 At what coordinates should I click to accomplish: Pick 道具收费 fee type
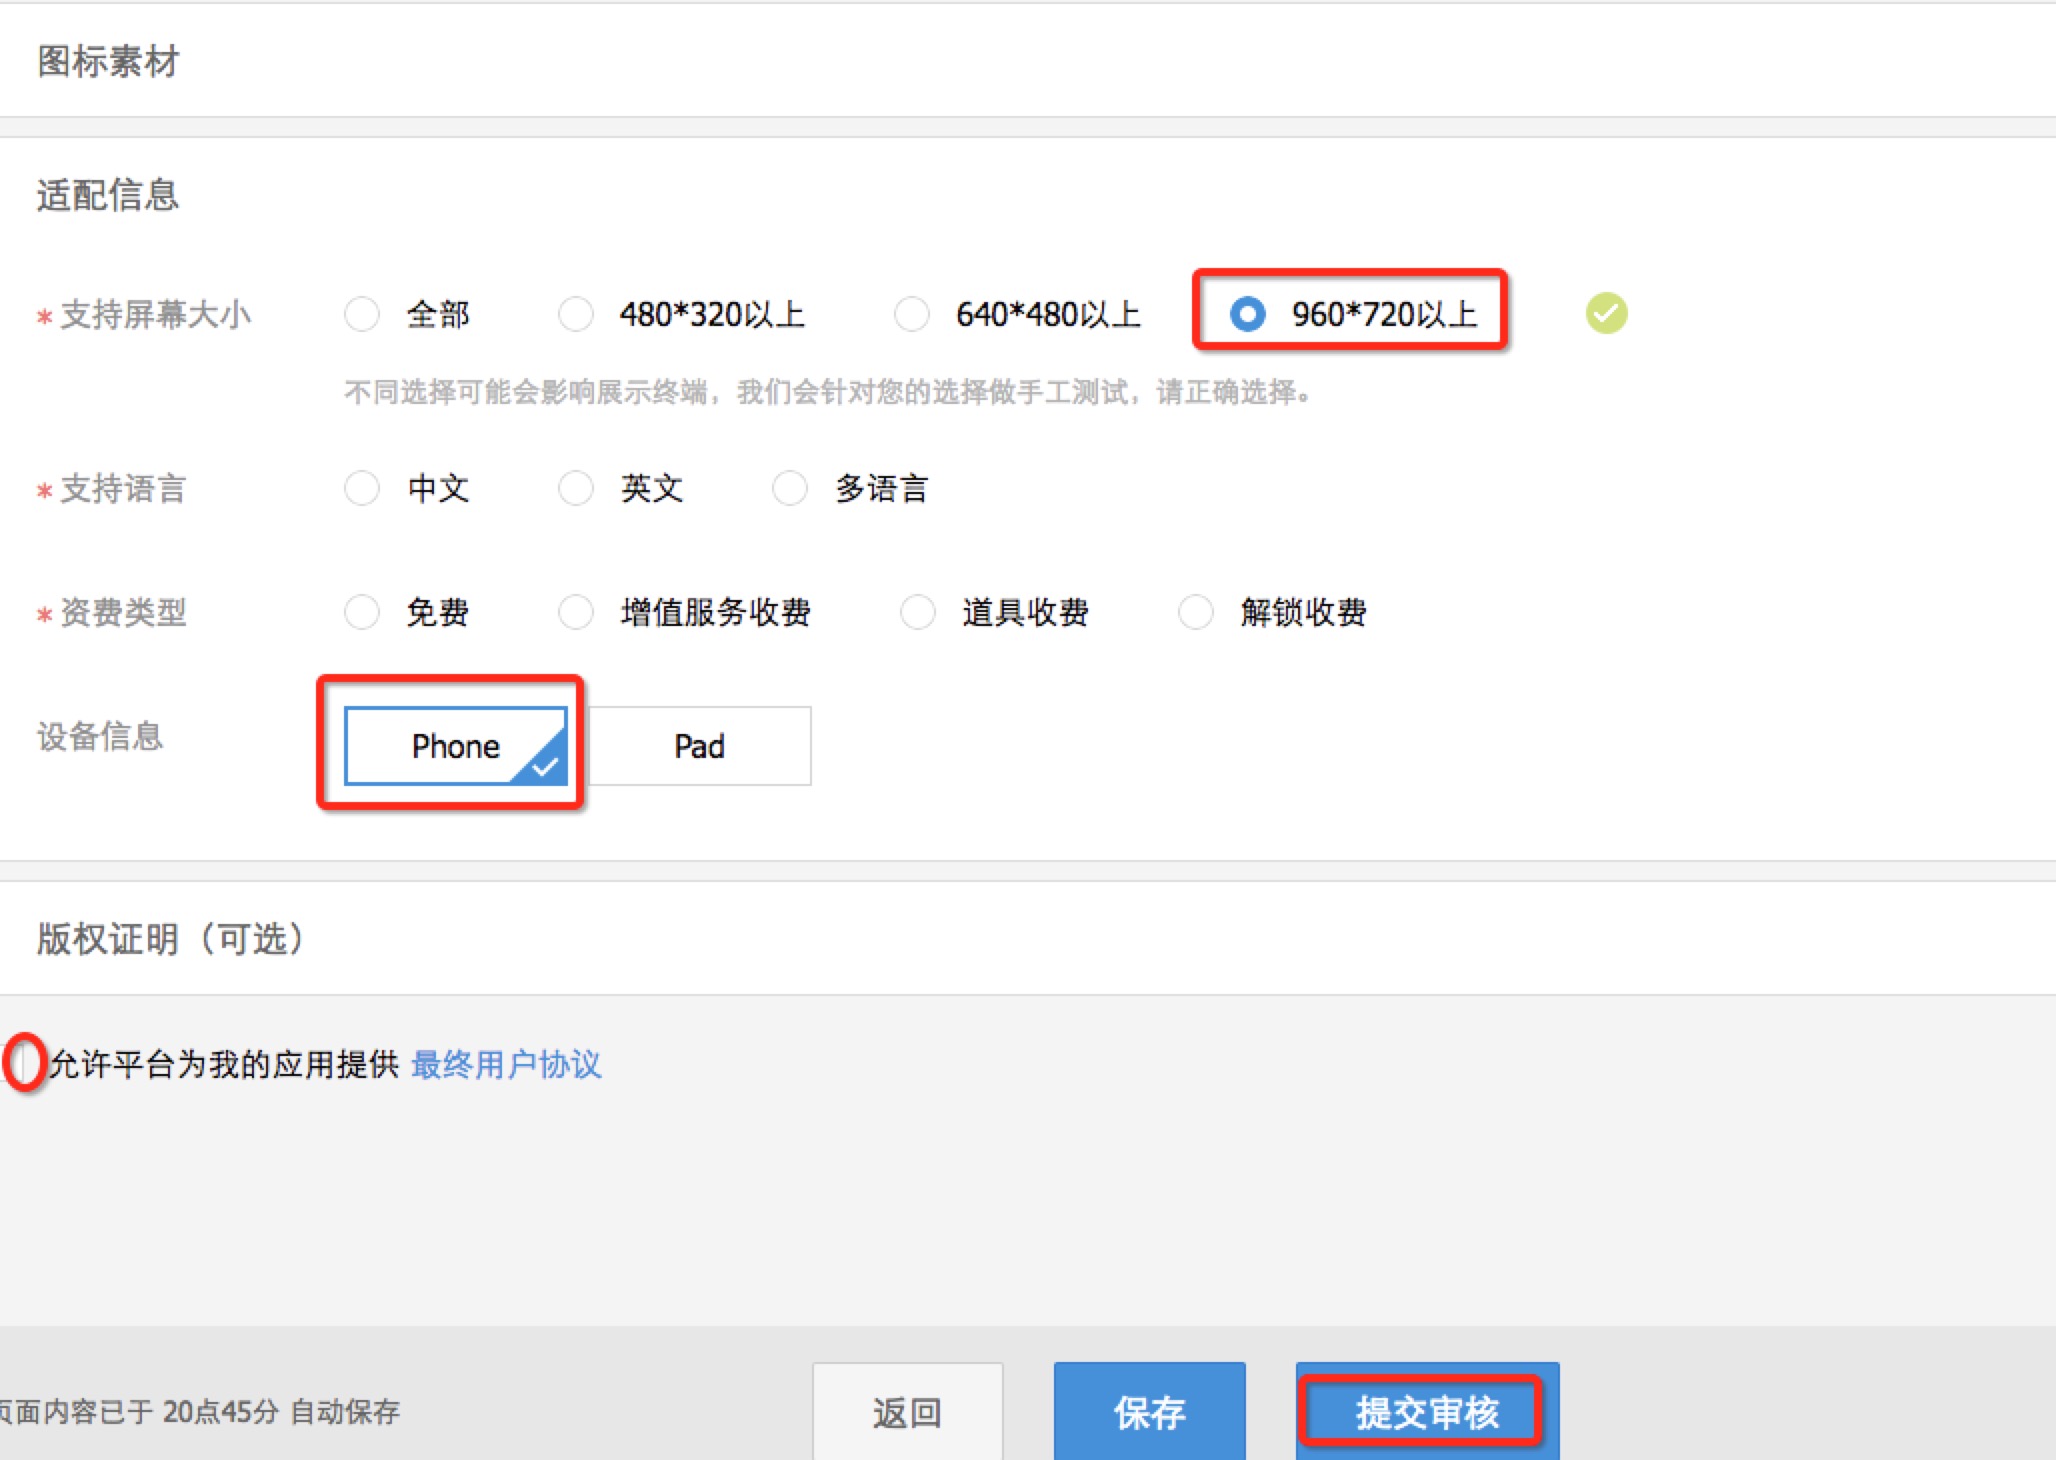click(917, 612)
